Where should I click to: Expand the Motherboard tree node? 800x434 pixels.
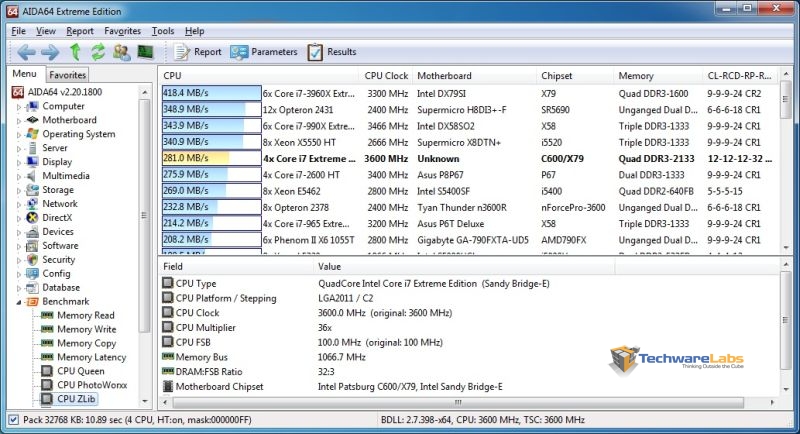coord(19,120)
